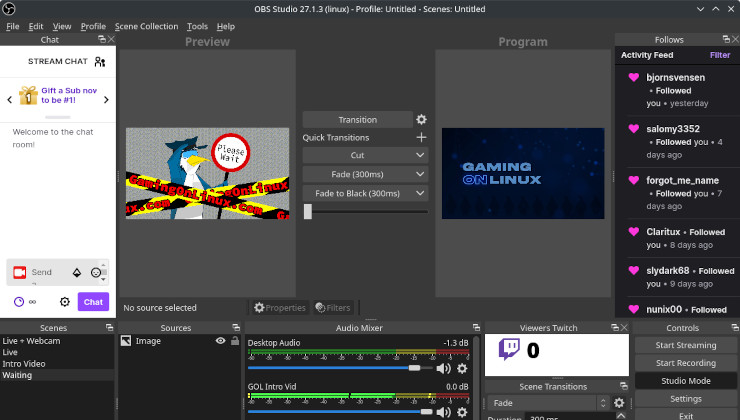Select the Image source row
This screenshot has height=420, width=740.
pyautogui.click(x=180, y=341)
